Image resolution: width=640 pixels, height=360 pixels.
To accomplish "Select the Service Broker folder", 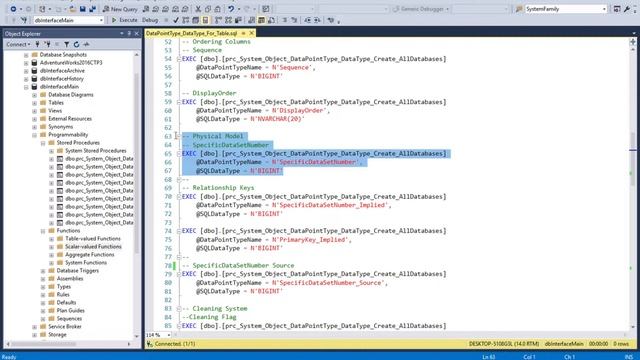I will pos(64,327).
